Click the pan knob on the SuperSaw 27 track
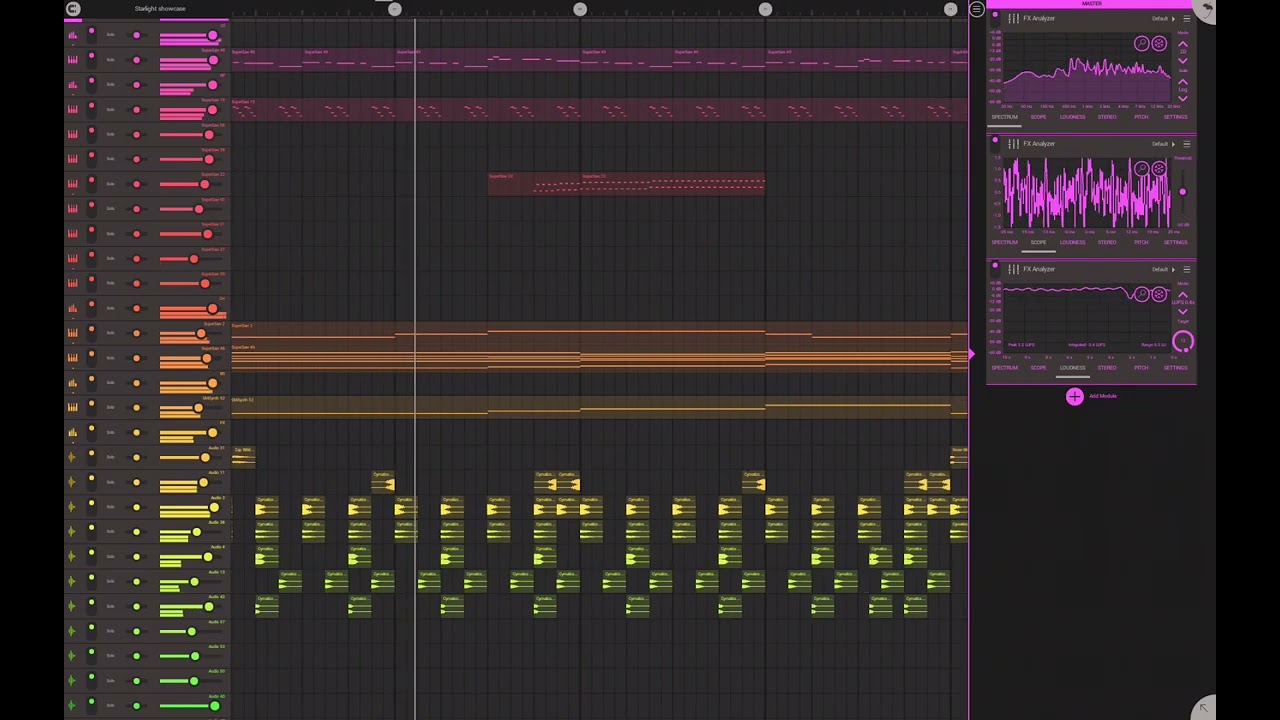The image size is (1280, 720). point(136,258)
